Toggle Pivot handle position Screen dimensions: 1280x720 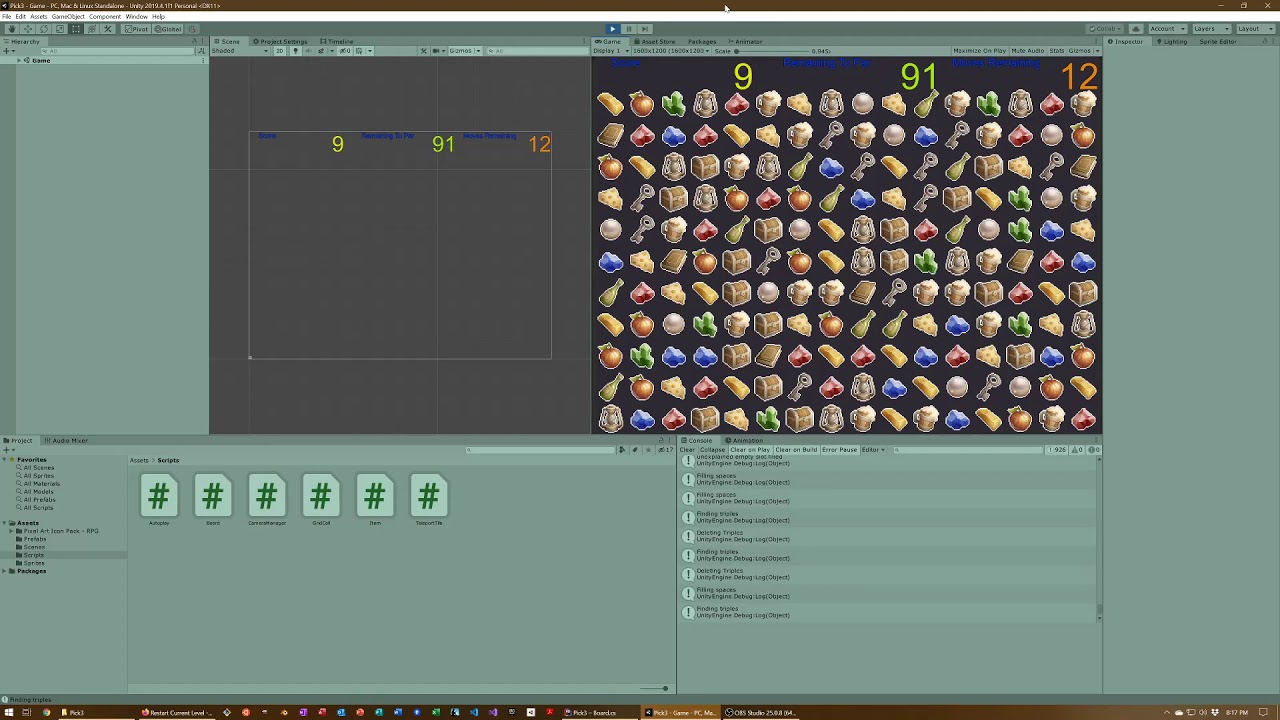click(137, 29)
